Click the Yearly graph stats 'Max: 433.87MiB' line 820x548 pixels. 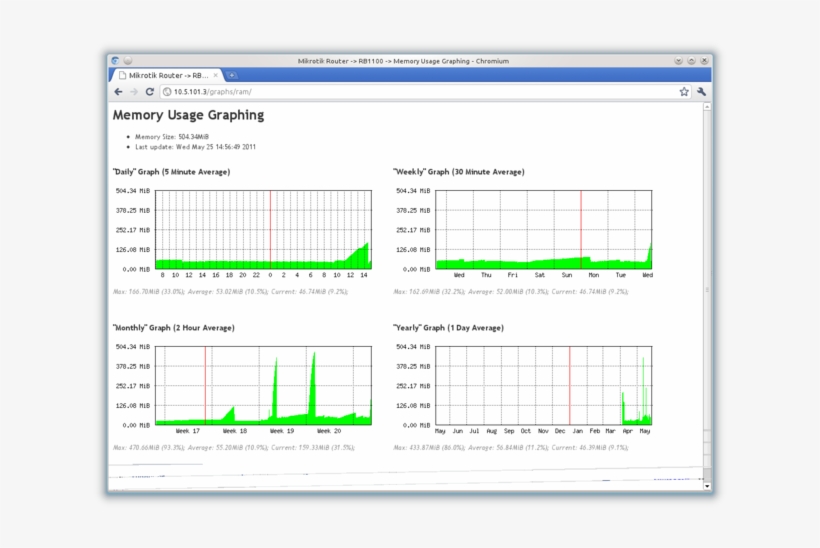click(x=511, y=448)
